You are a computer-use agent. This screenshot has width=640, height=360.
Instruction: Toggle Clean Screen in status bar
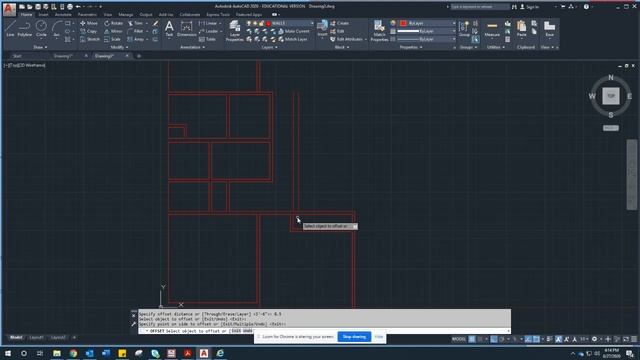[x=626, y=339]
